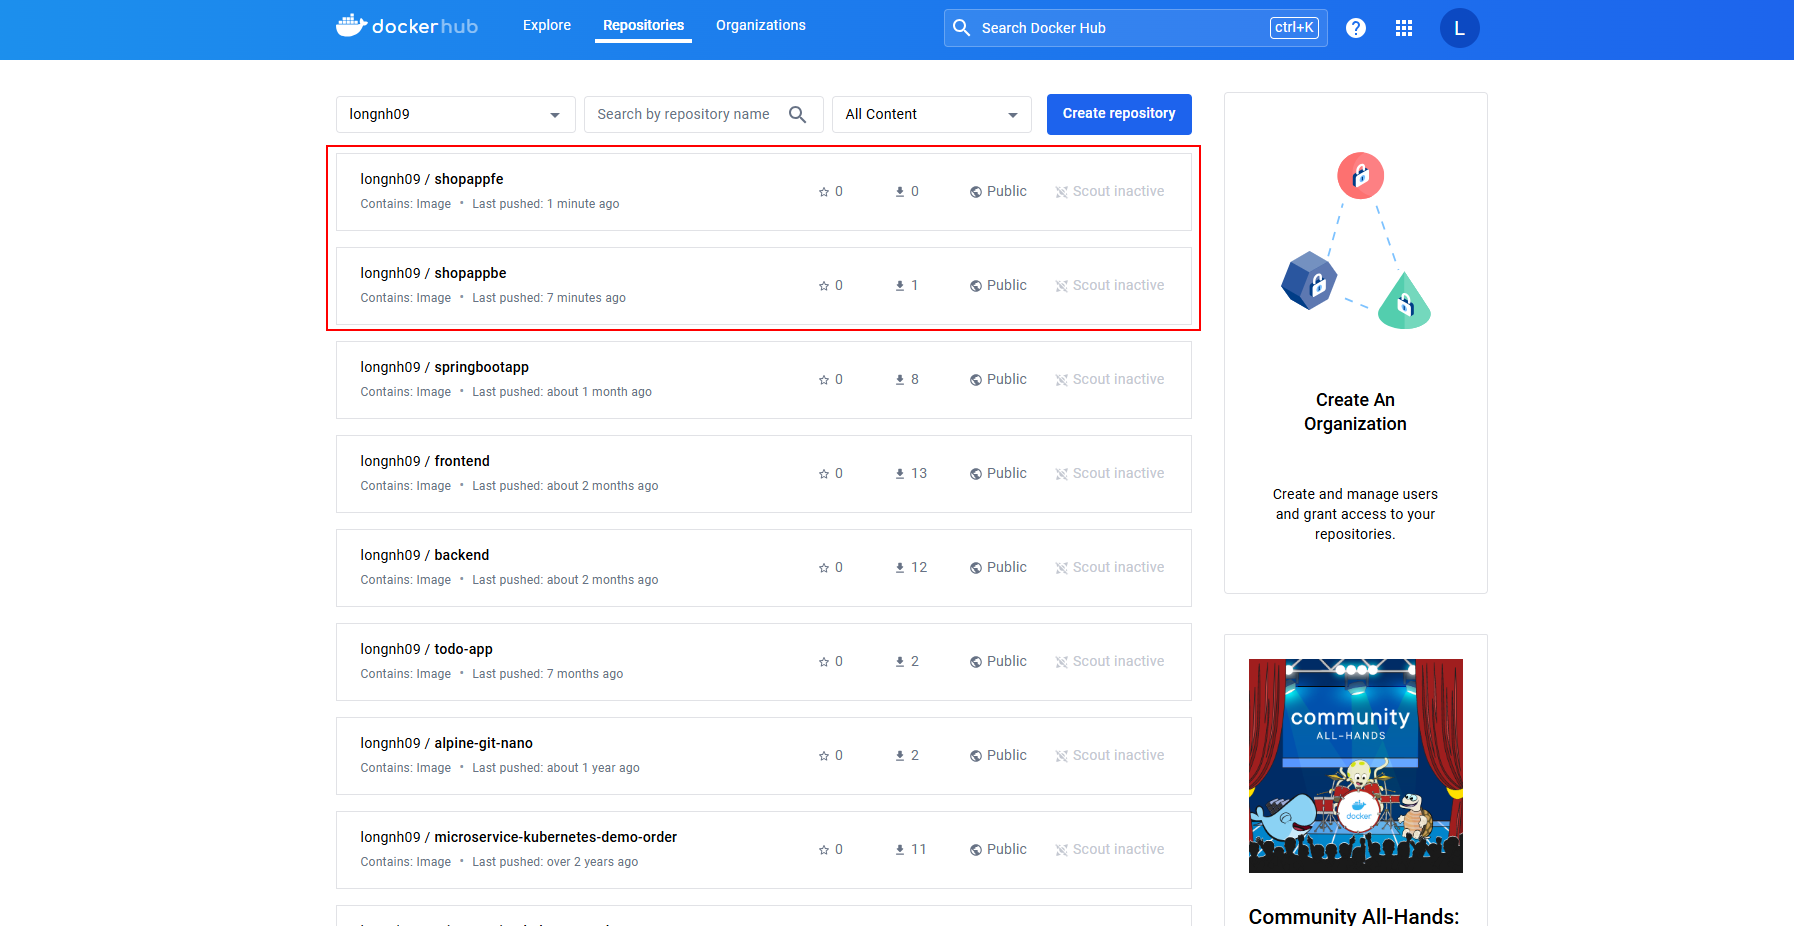Go to the Explore tab
The width and height of the screenshot is (1794, 926).
pyautogui.click(x=547, y=25)
